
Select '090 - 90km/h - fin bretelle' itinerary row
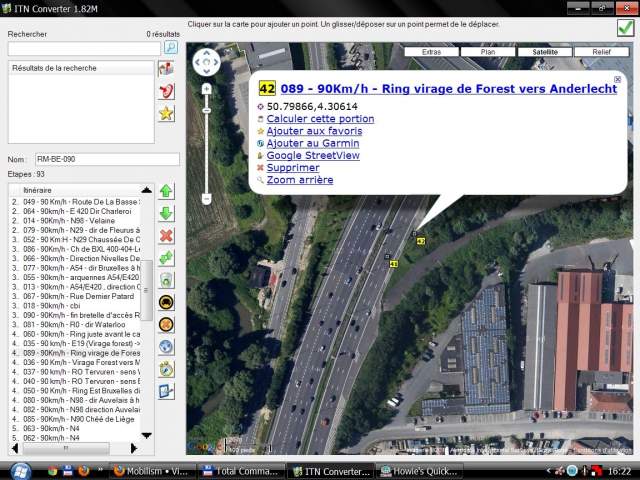80,315
